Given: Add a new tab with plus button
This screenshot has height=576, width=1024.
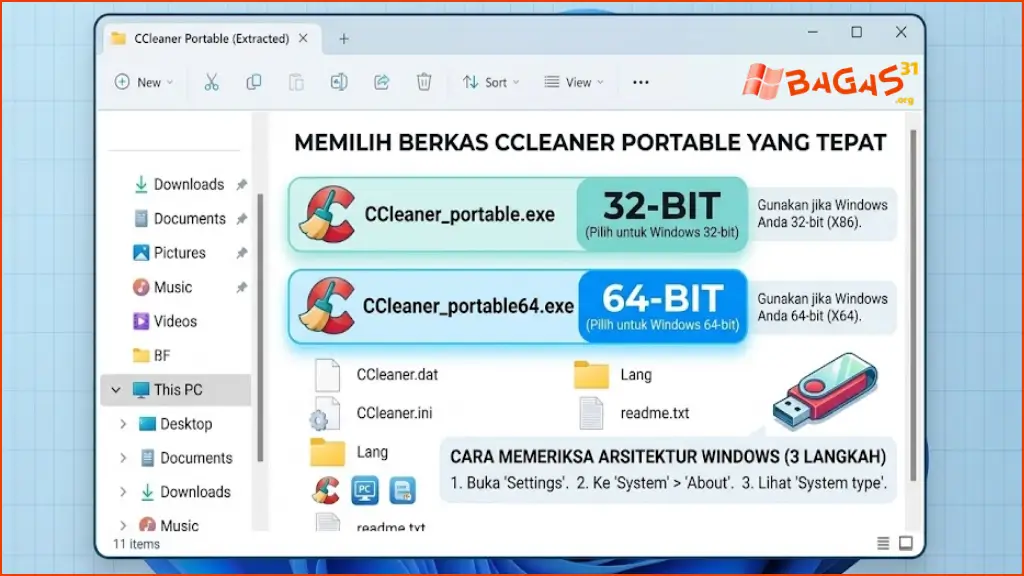Looking at the screenshot, I should pyautogui.click(x=344, y=39).
